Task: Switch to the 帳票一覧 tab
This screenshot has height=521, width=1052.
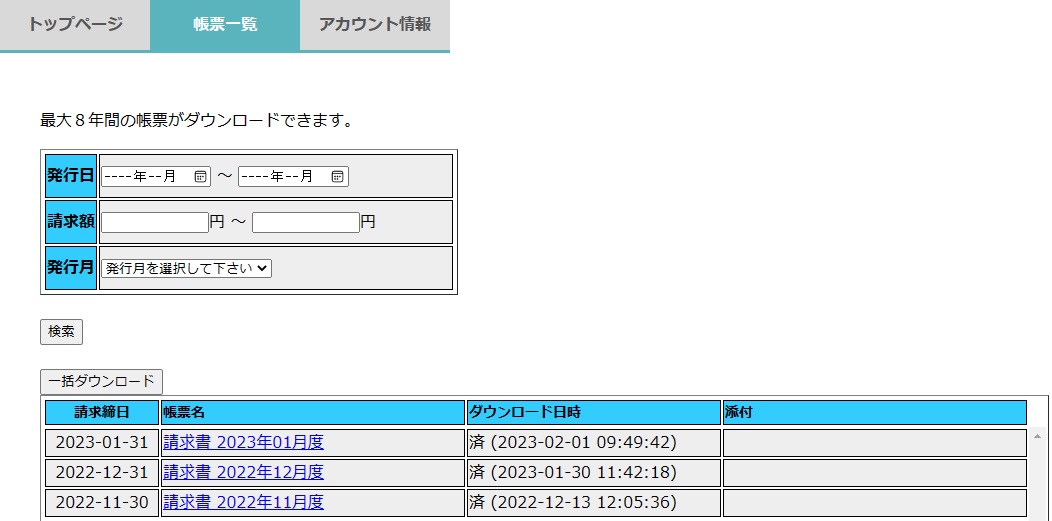Action: coord(225,25)
